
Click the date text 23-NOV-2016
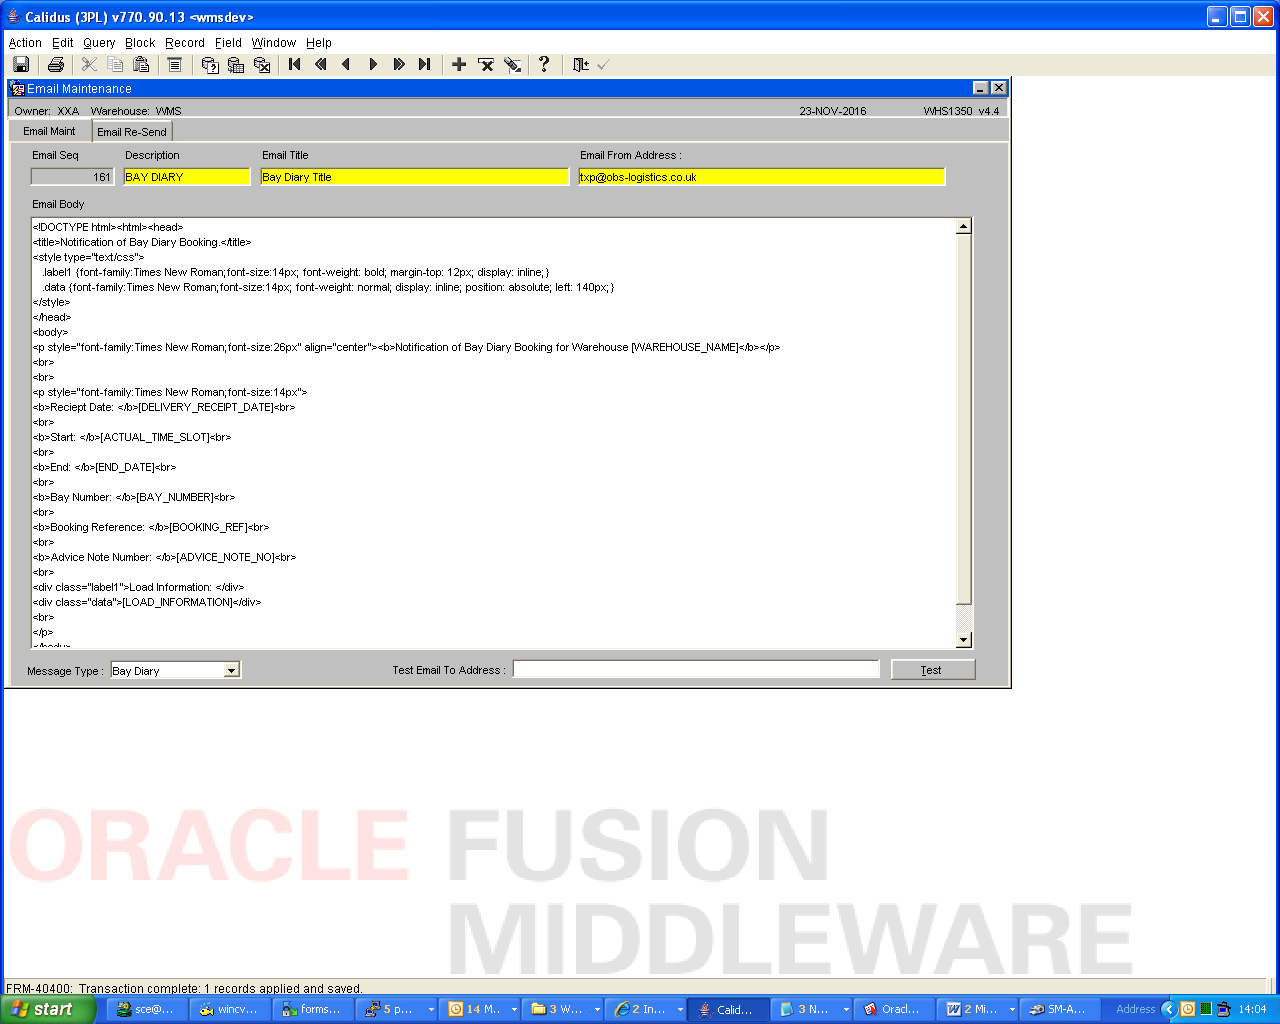[833, 111]
